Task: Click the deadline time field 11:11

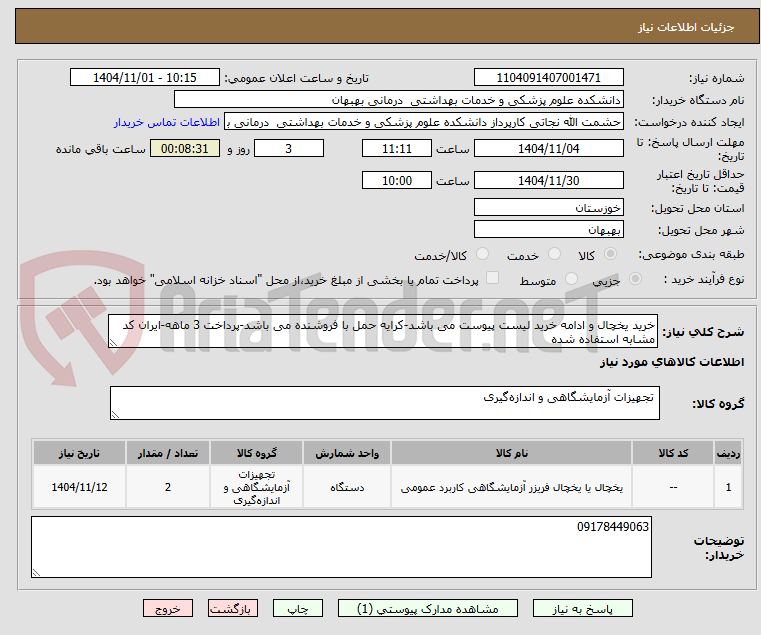Action: [397, 149]
